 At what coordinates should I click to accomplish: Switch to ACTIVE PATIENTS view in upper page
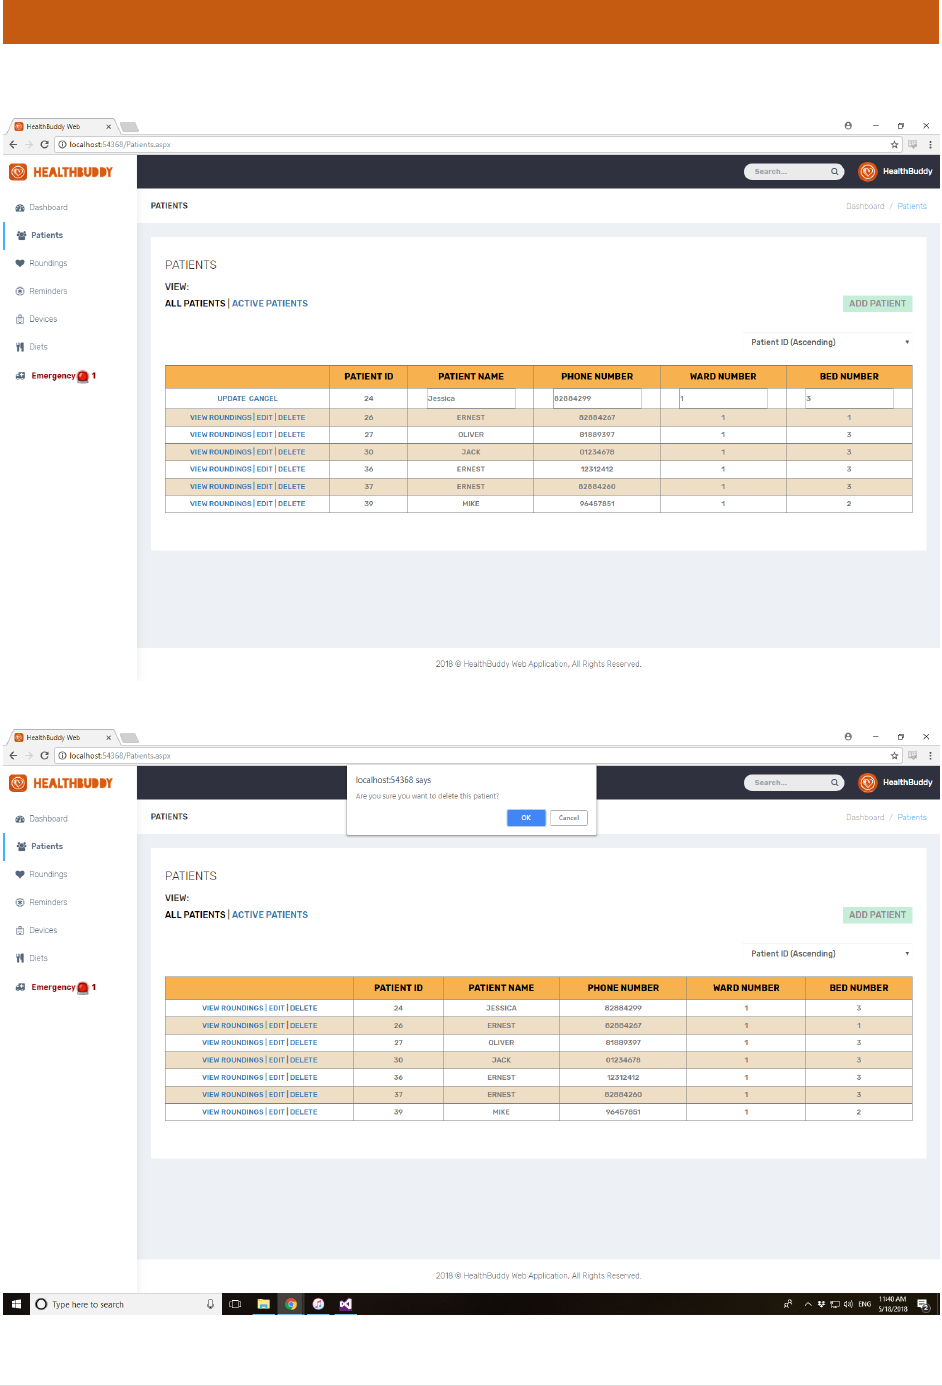tap(270, 303)
